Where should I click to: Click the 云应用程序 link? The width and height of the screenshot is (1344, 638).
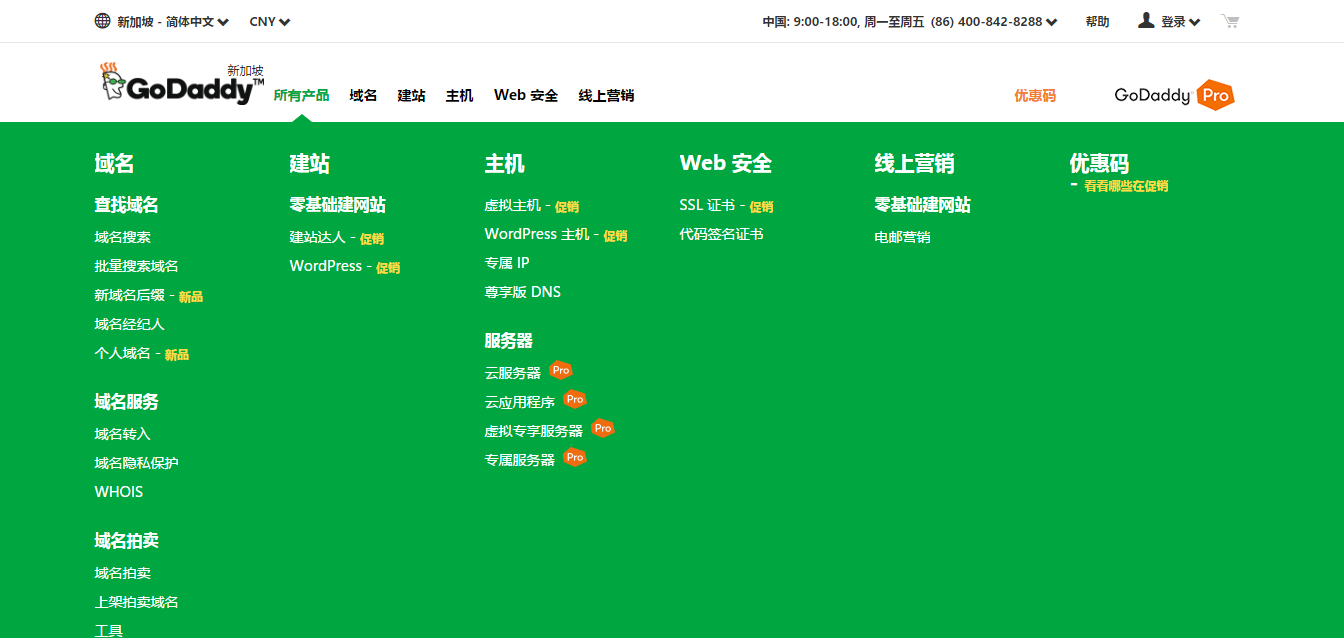tap(520, 402)
